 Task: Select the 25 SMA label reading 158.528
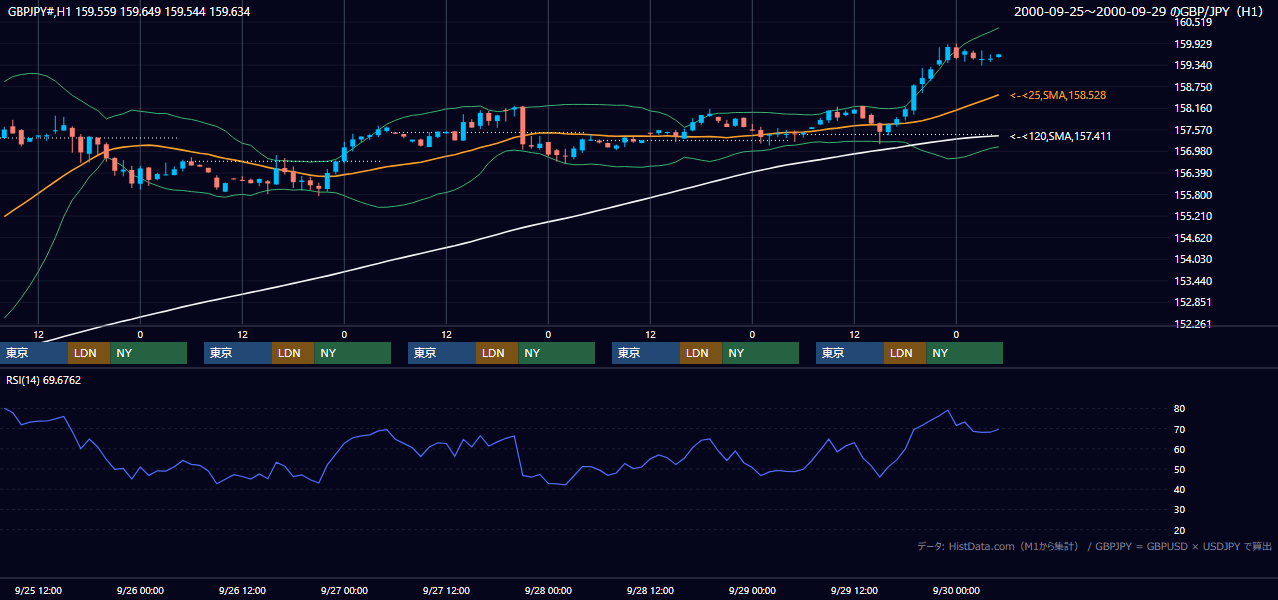click(1058, 95)
